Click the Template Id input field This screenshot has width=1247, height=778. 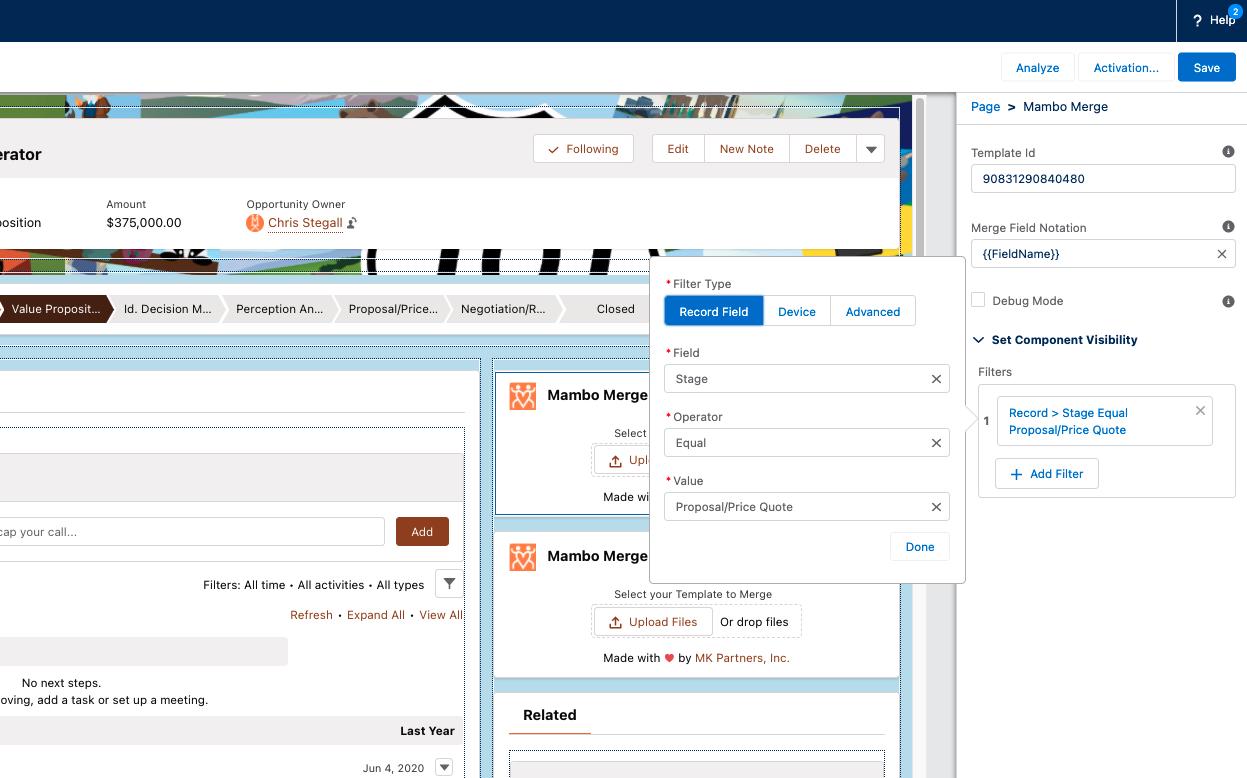[x=1102, y=179]
